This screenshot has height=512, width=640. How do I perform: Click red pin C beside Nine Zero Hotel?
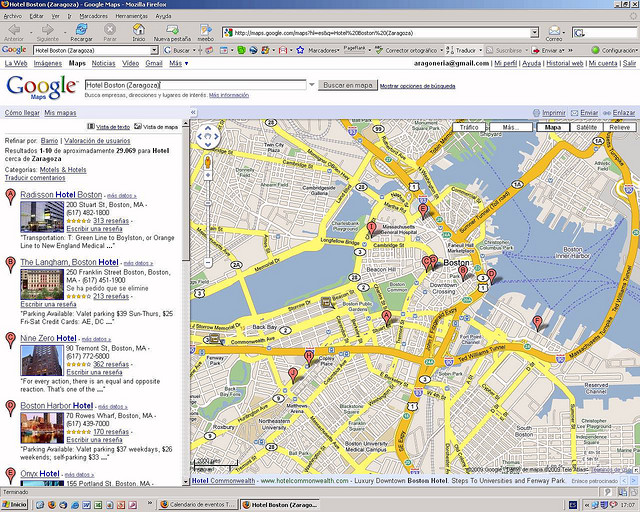click(x=11, y=340)
